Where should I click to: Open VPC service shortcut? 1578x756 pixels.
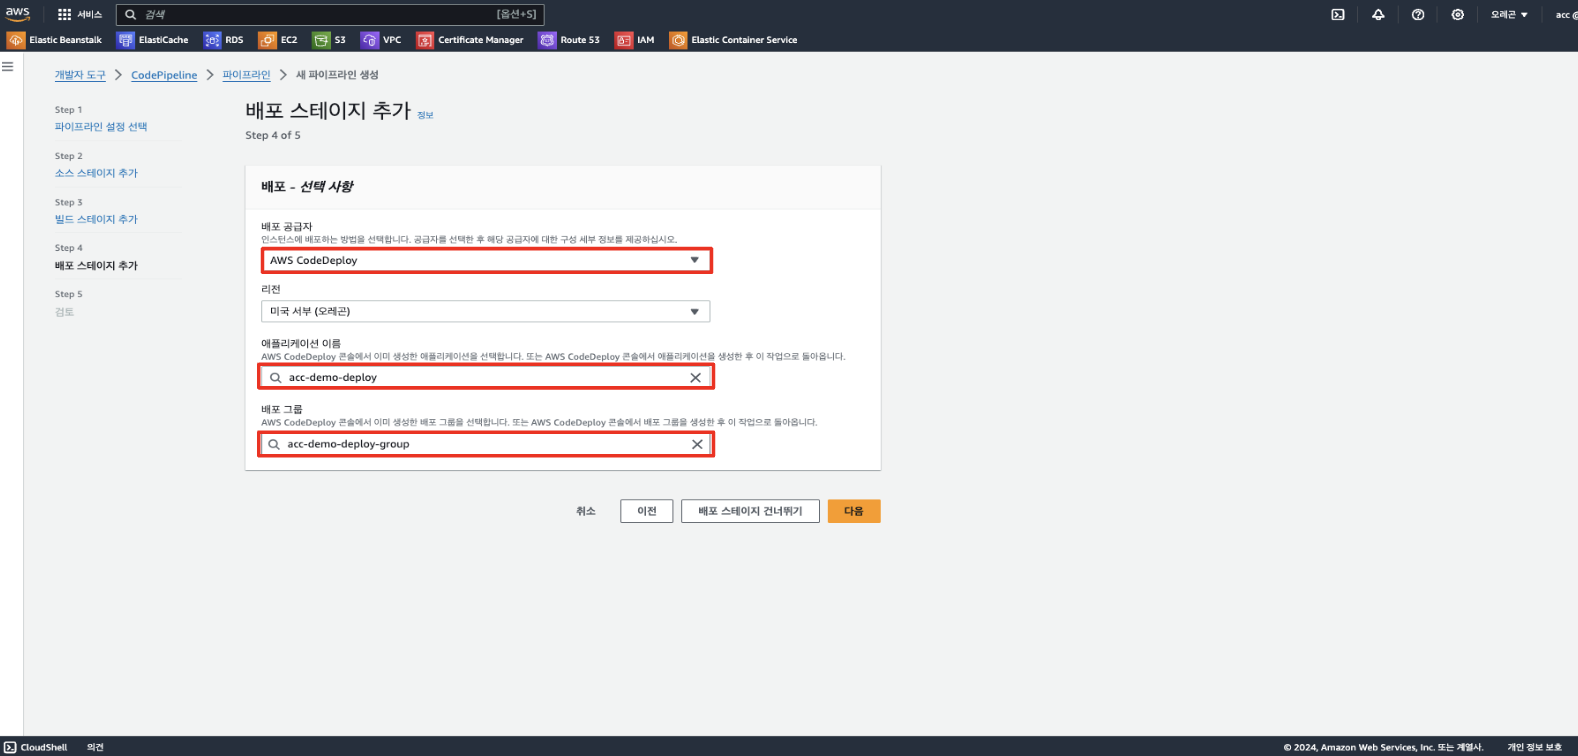(381, 40)
